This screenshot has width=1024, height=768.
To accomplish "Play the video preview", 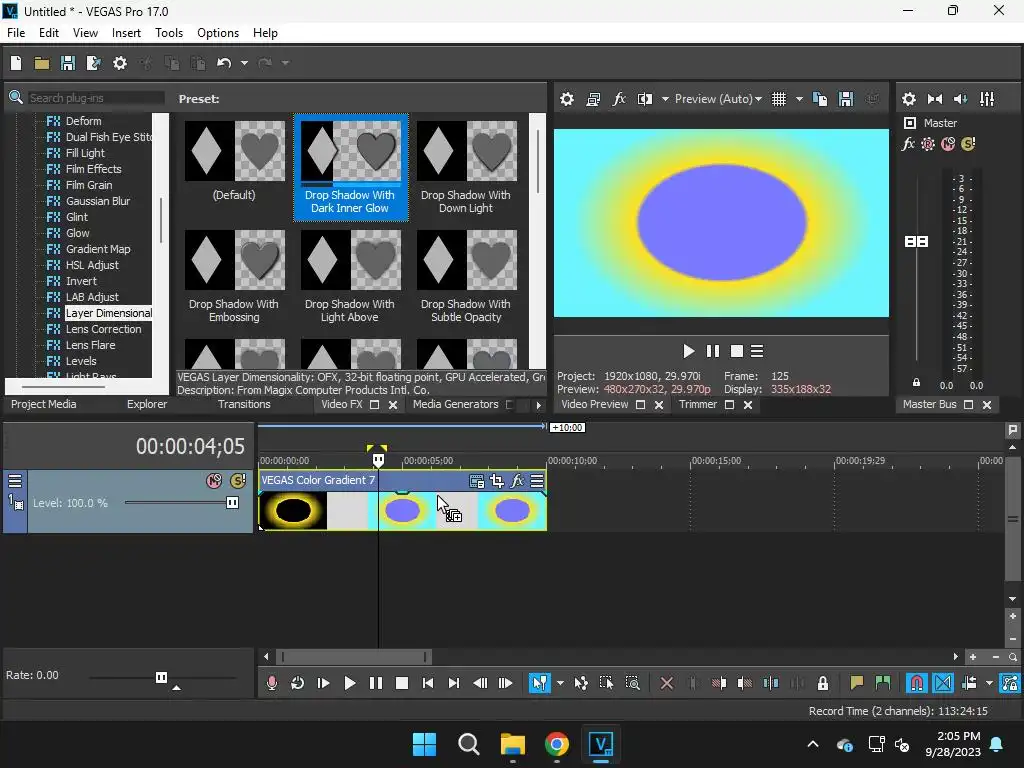I will coord(688,351).
